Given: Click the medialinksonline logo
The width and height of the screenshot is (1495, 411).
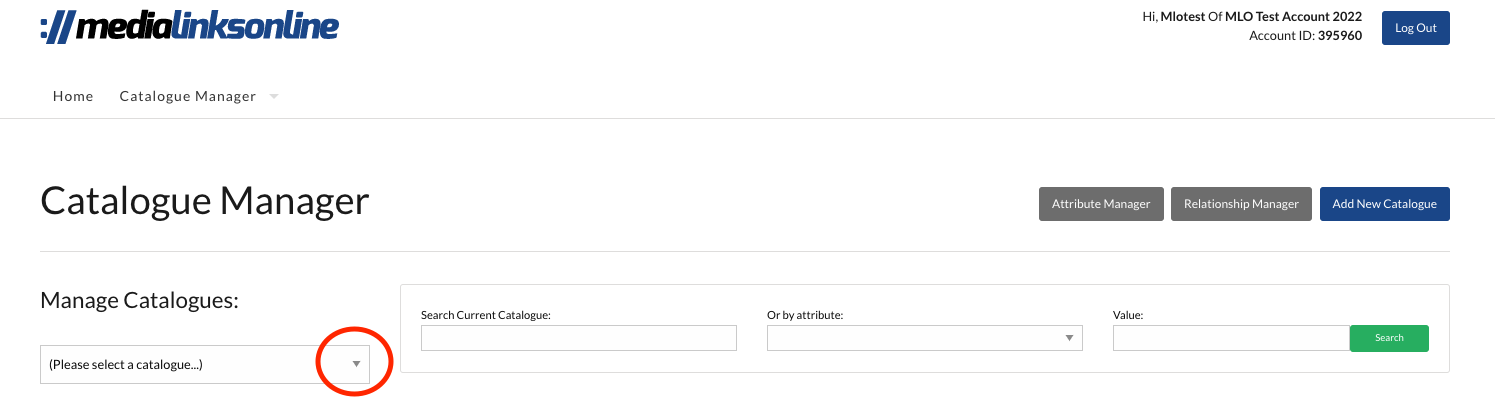Looking at the screenshot, I should point(189,27).
